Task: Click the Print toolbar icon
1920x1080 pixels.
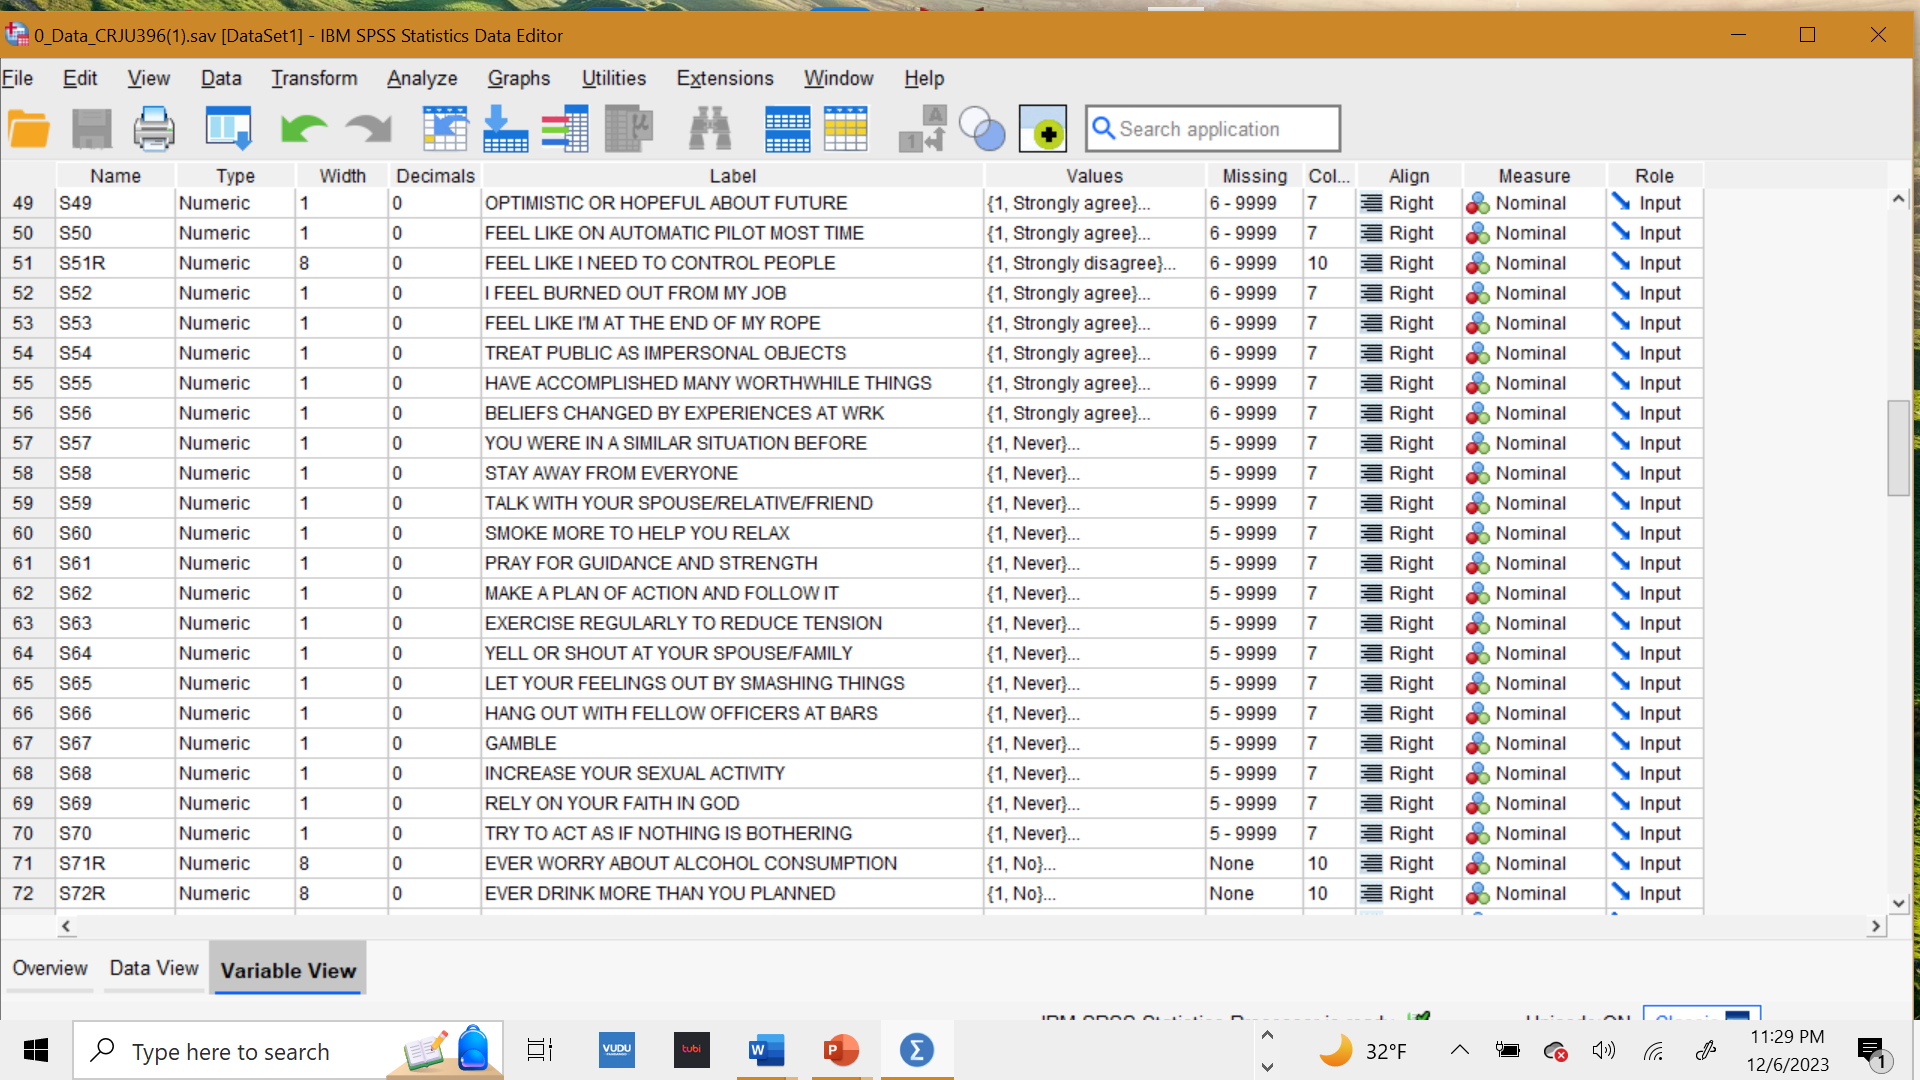Action: [154, 129]
